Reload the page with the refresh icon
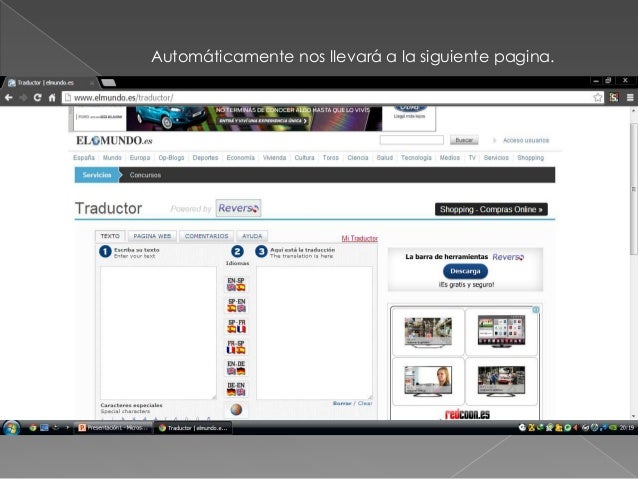The width and height of the screenshot is (638, 479). [x=37, y=98]
